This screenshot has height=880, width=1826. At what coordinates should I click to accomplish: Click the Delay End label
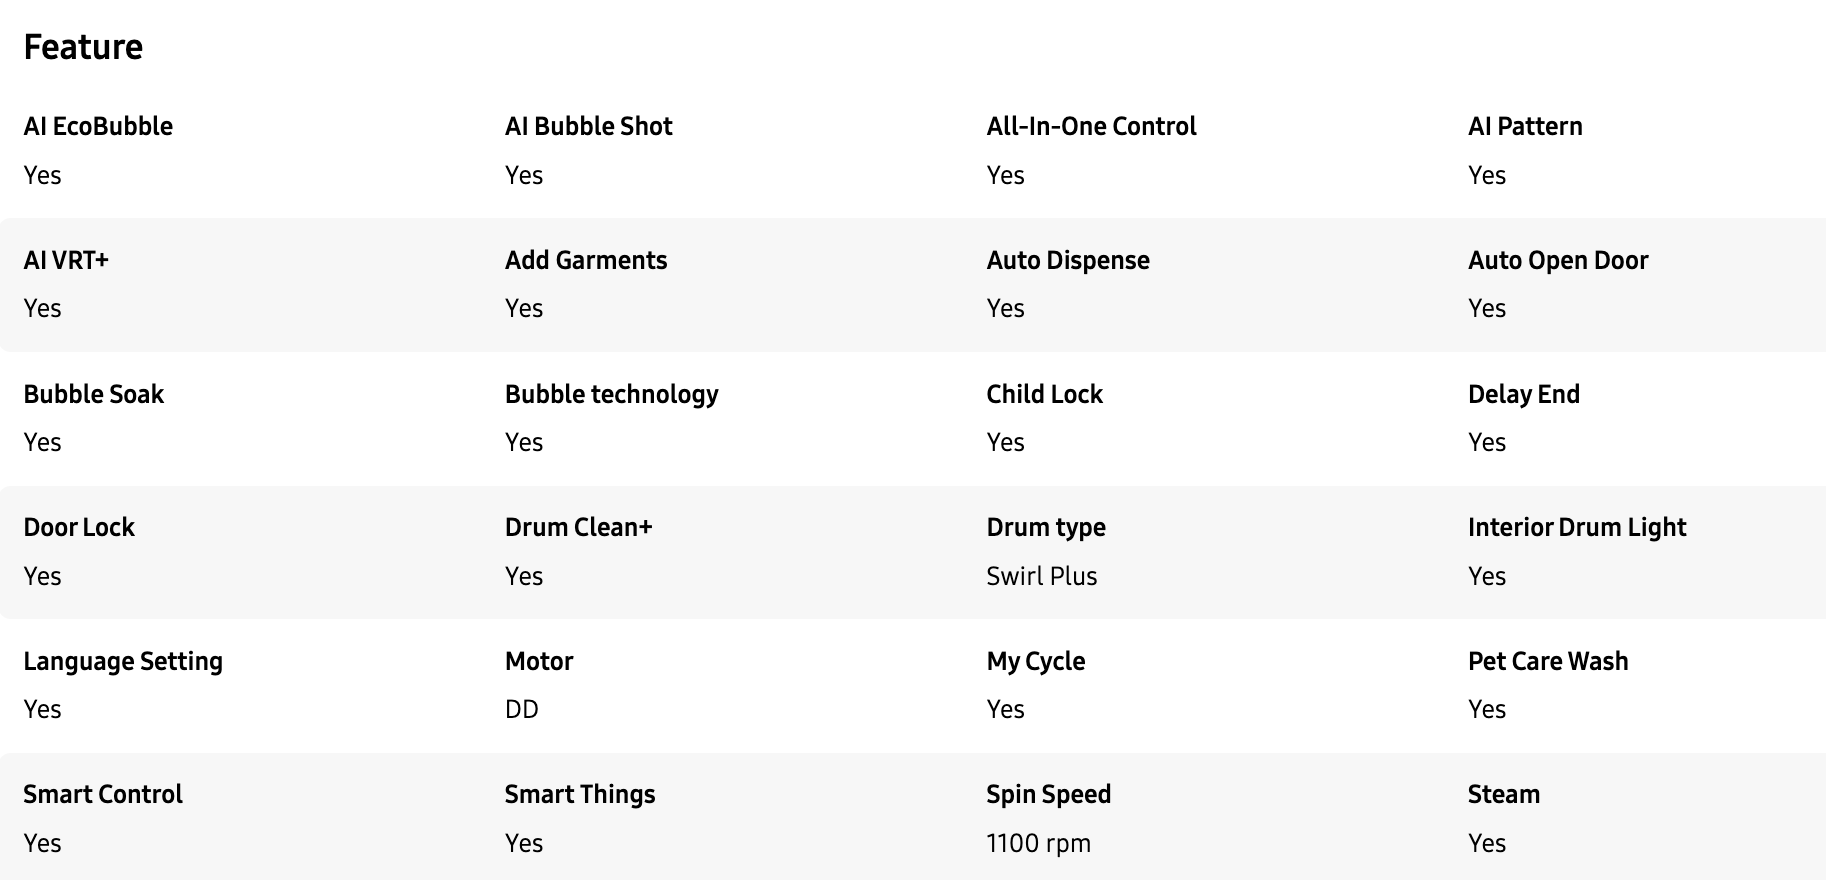(1524, 394)
